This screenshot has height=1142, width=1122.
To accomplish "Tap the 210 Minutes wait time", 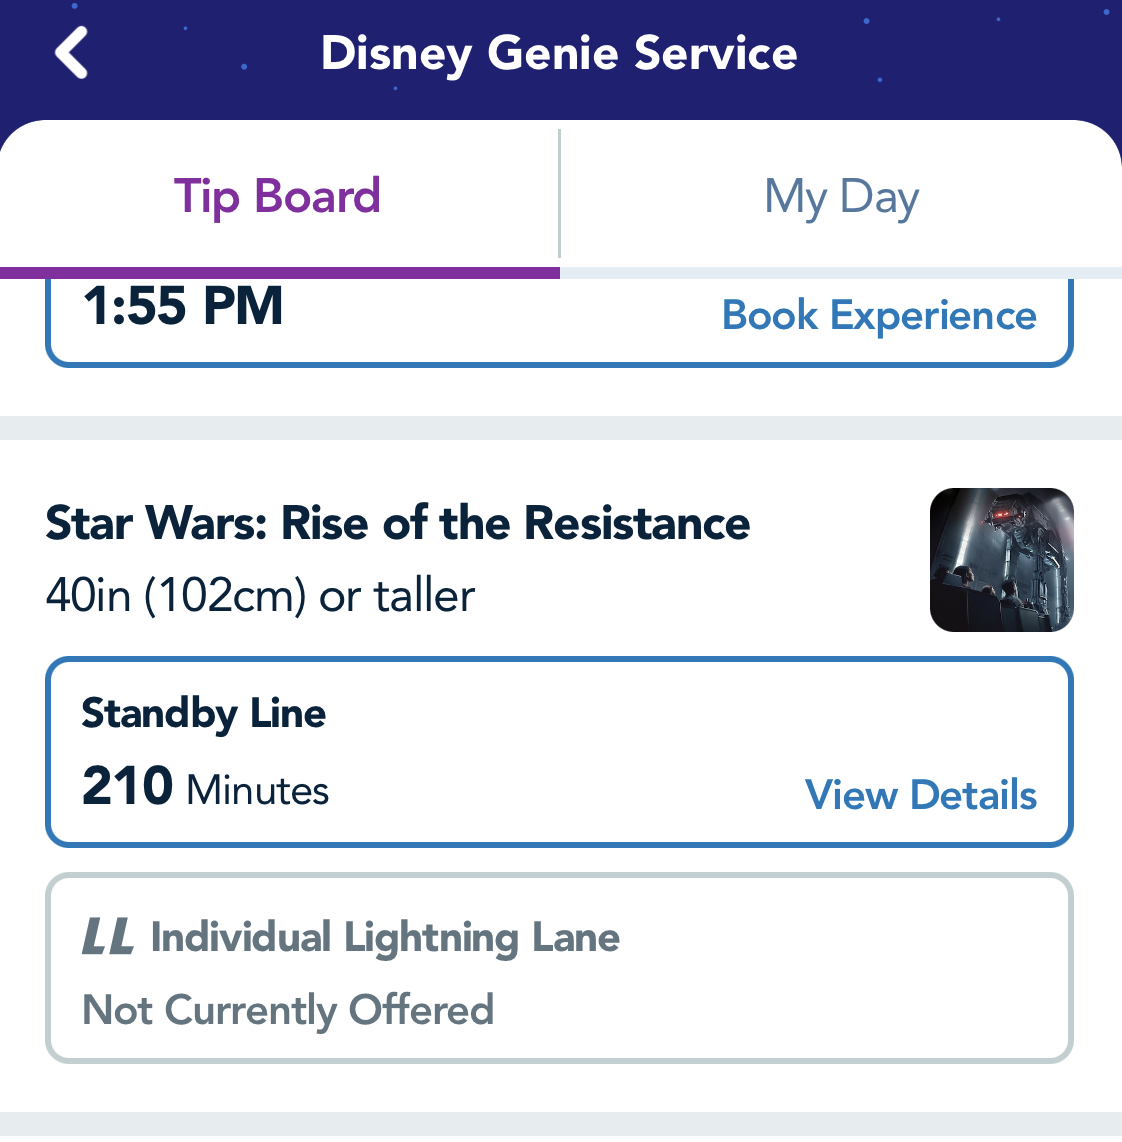I will tap(205, 787).
